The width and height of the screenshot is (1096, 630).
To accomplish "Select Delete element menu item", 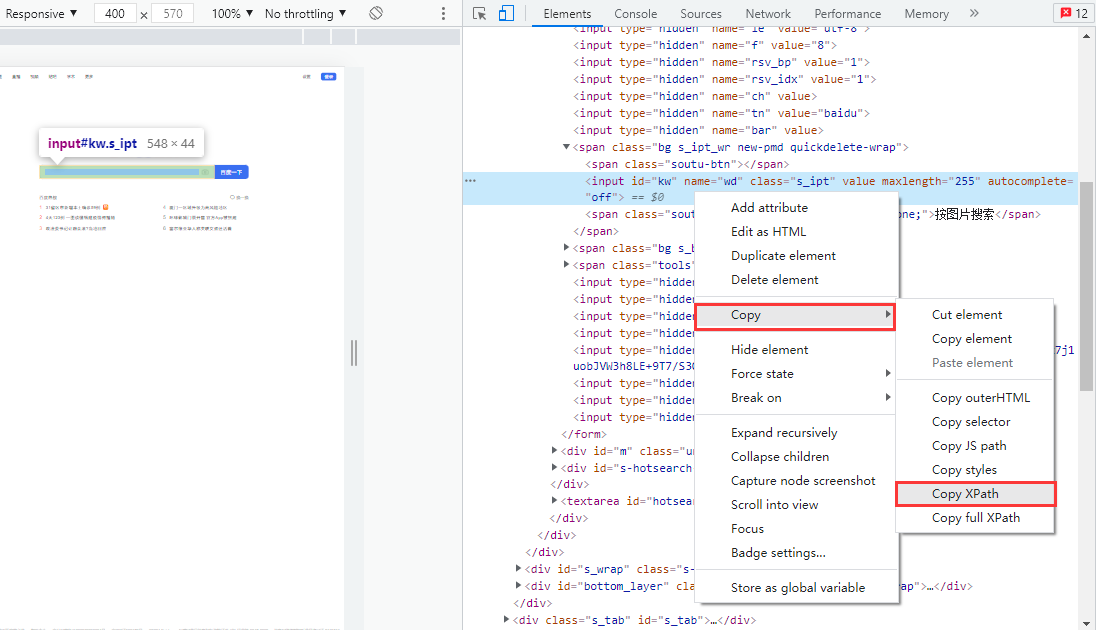I will pos(796,280).
